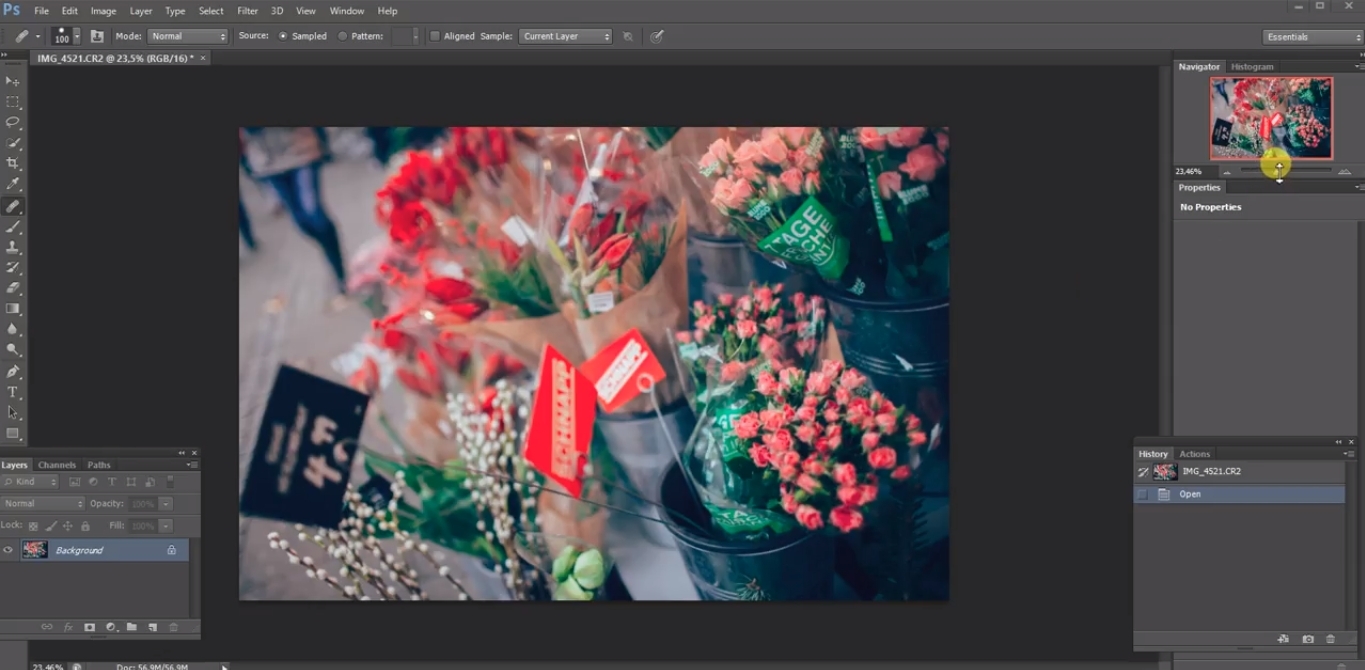Select the Rectangle shape tool
Viewport: 1365px width, 670px height.
(x=13, y=433)
